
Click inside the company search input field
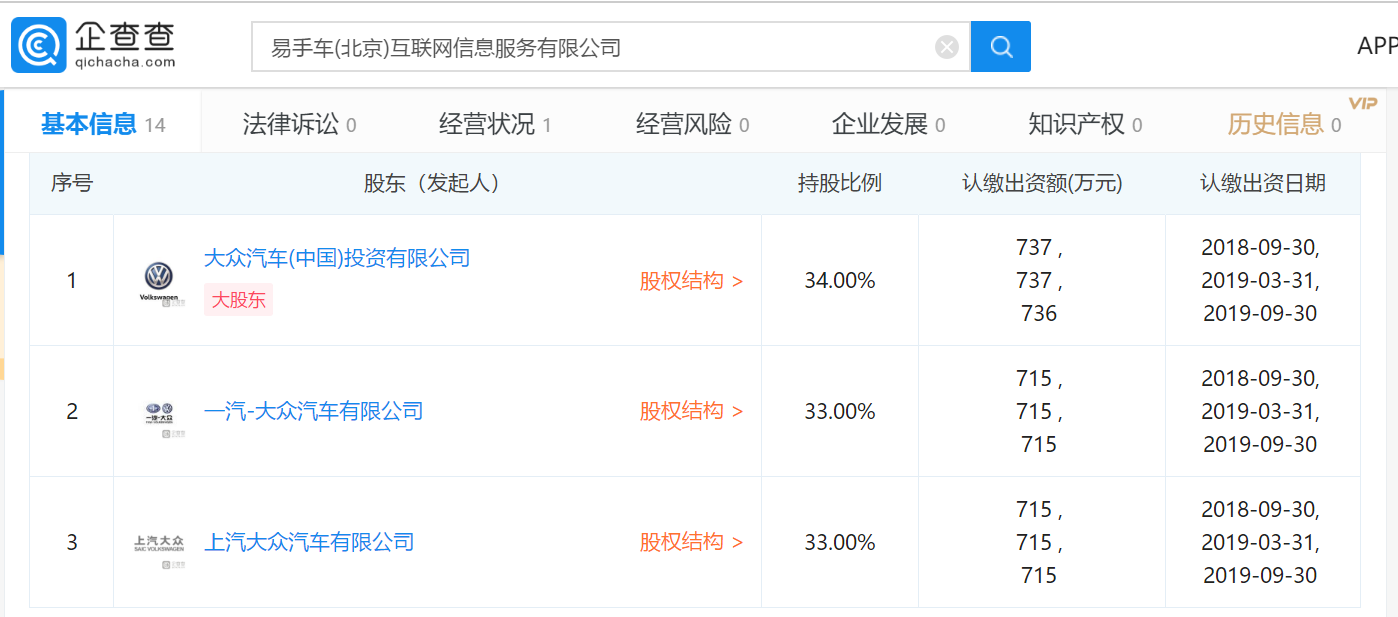click(600, 46)
